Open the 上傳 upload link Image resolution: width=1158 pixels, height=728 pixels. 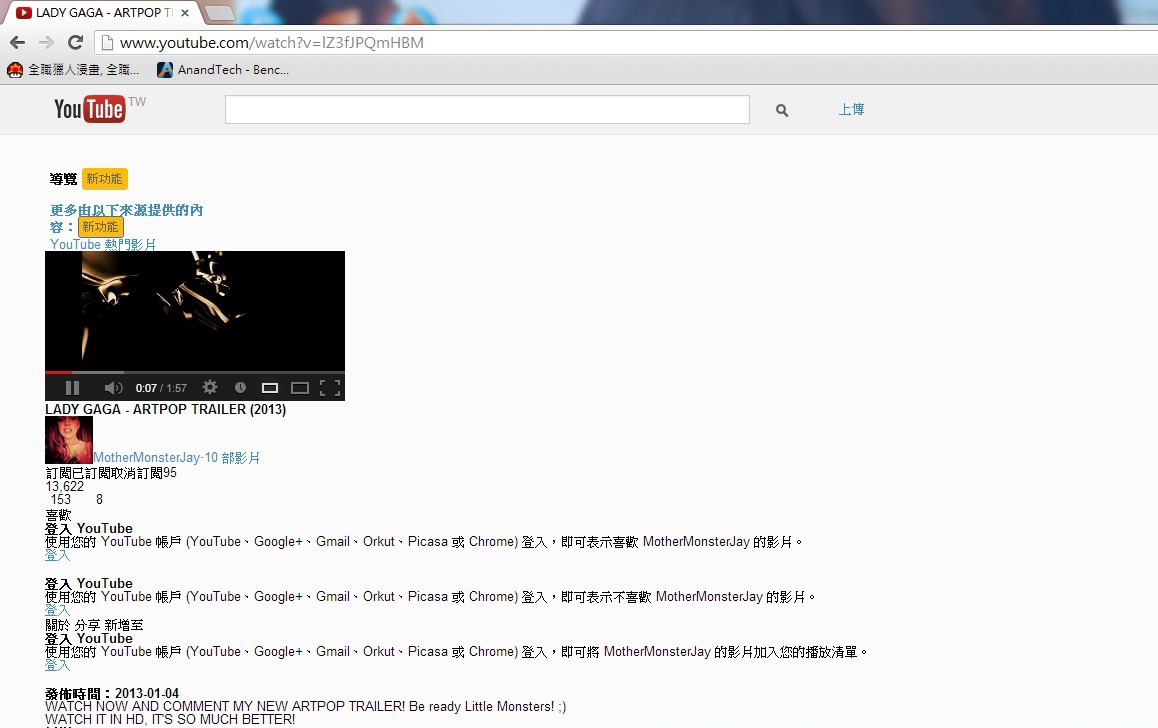(852, 109)
